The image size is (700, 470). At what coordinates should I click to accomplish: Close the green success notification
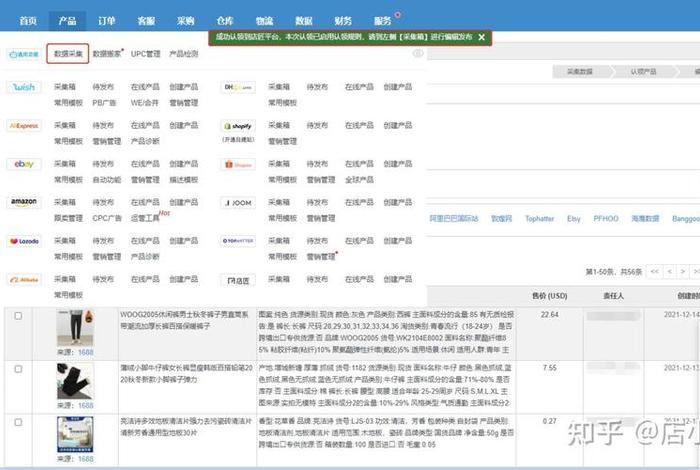coord(482,37)
